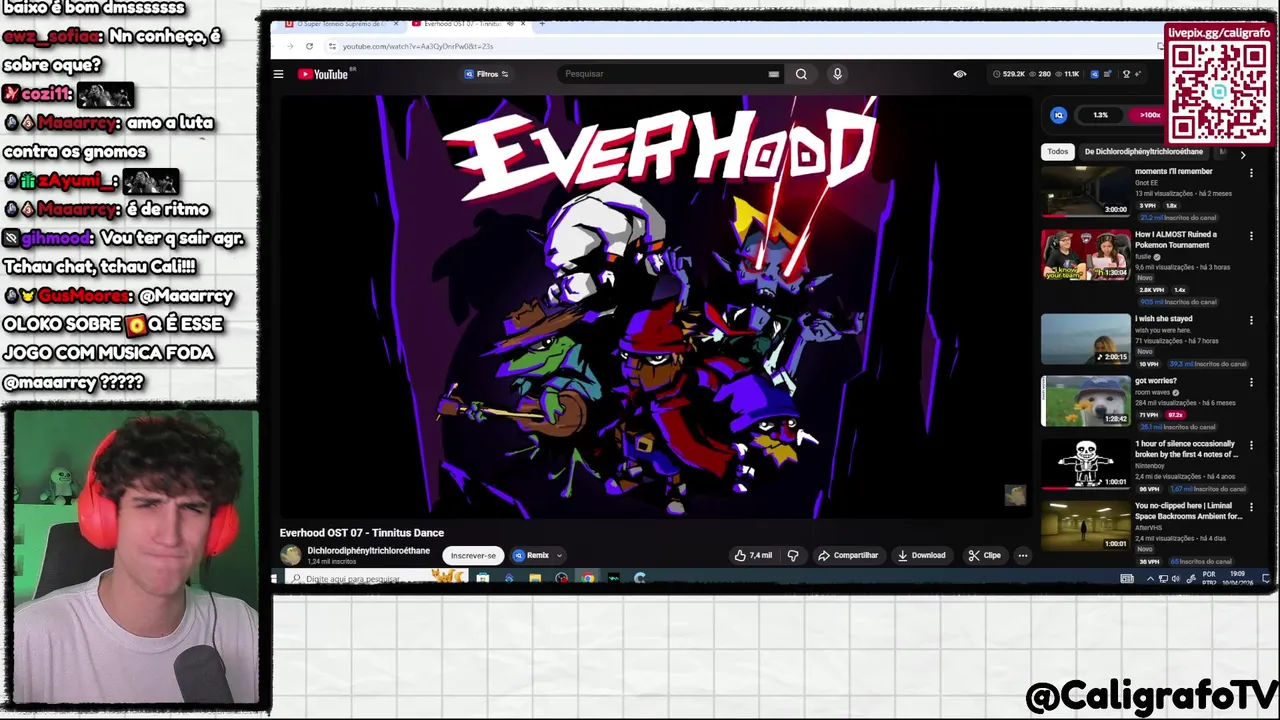
Task: Start voice search with microphone icon
Action: 837,74
